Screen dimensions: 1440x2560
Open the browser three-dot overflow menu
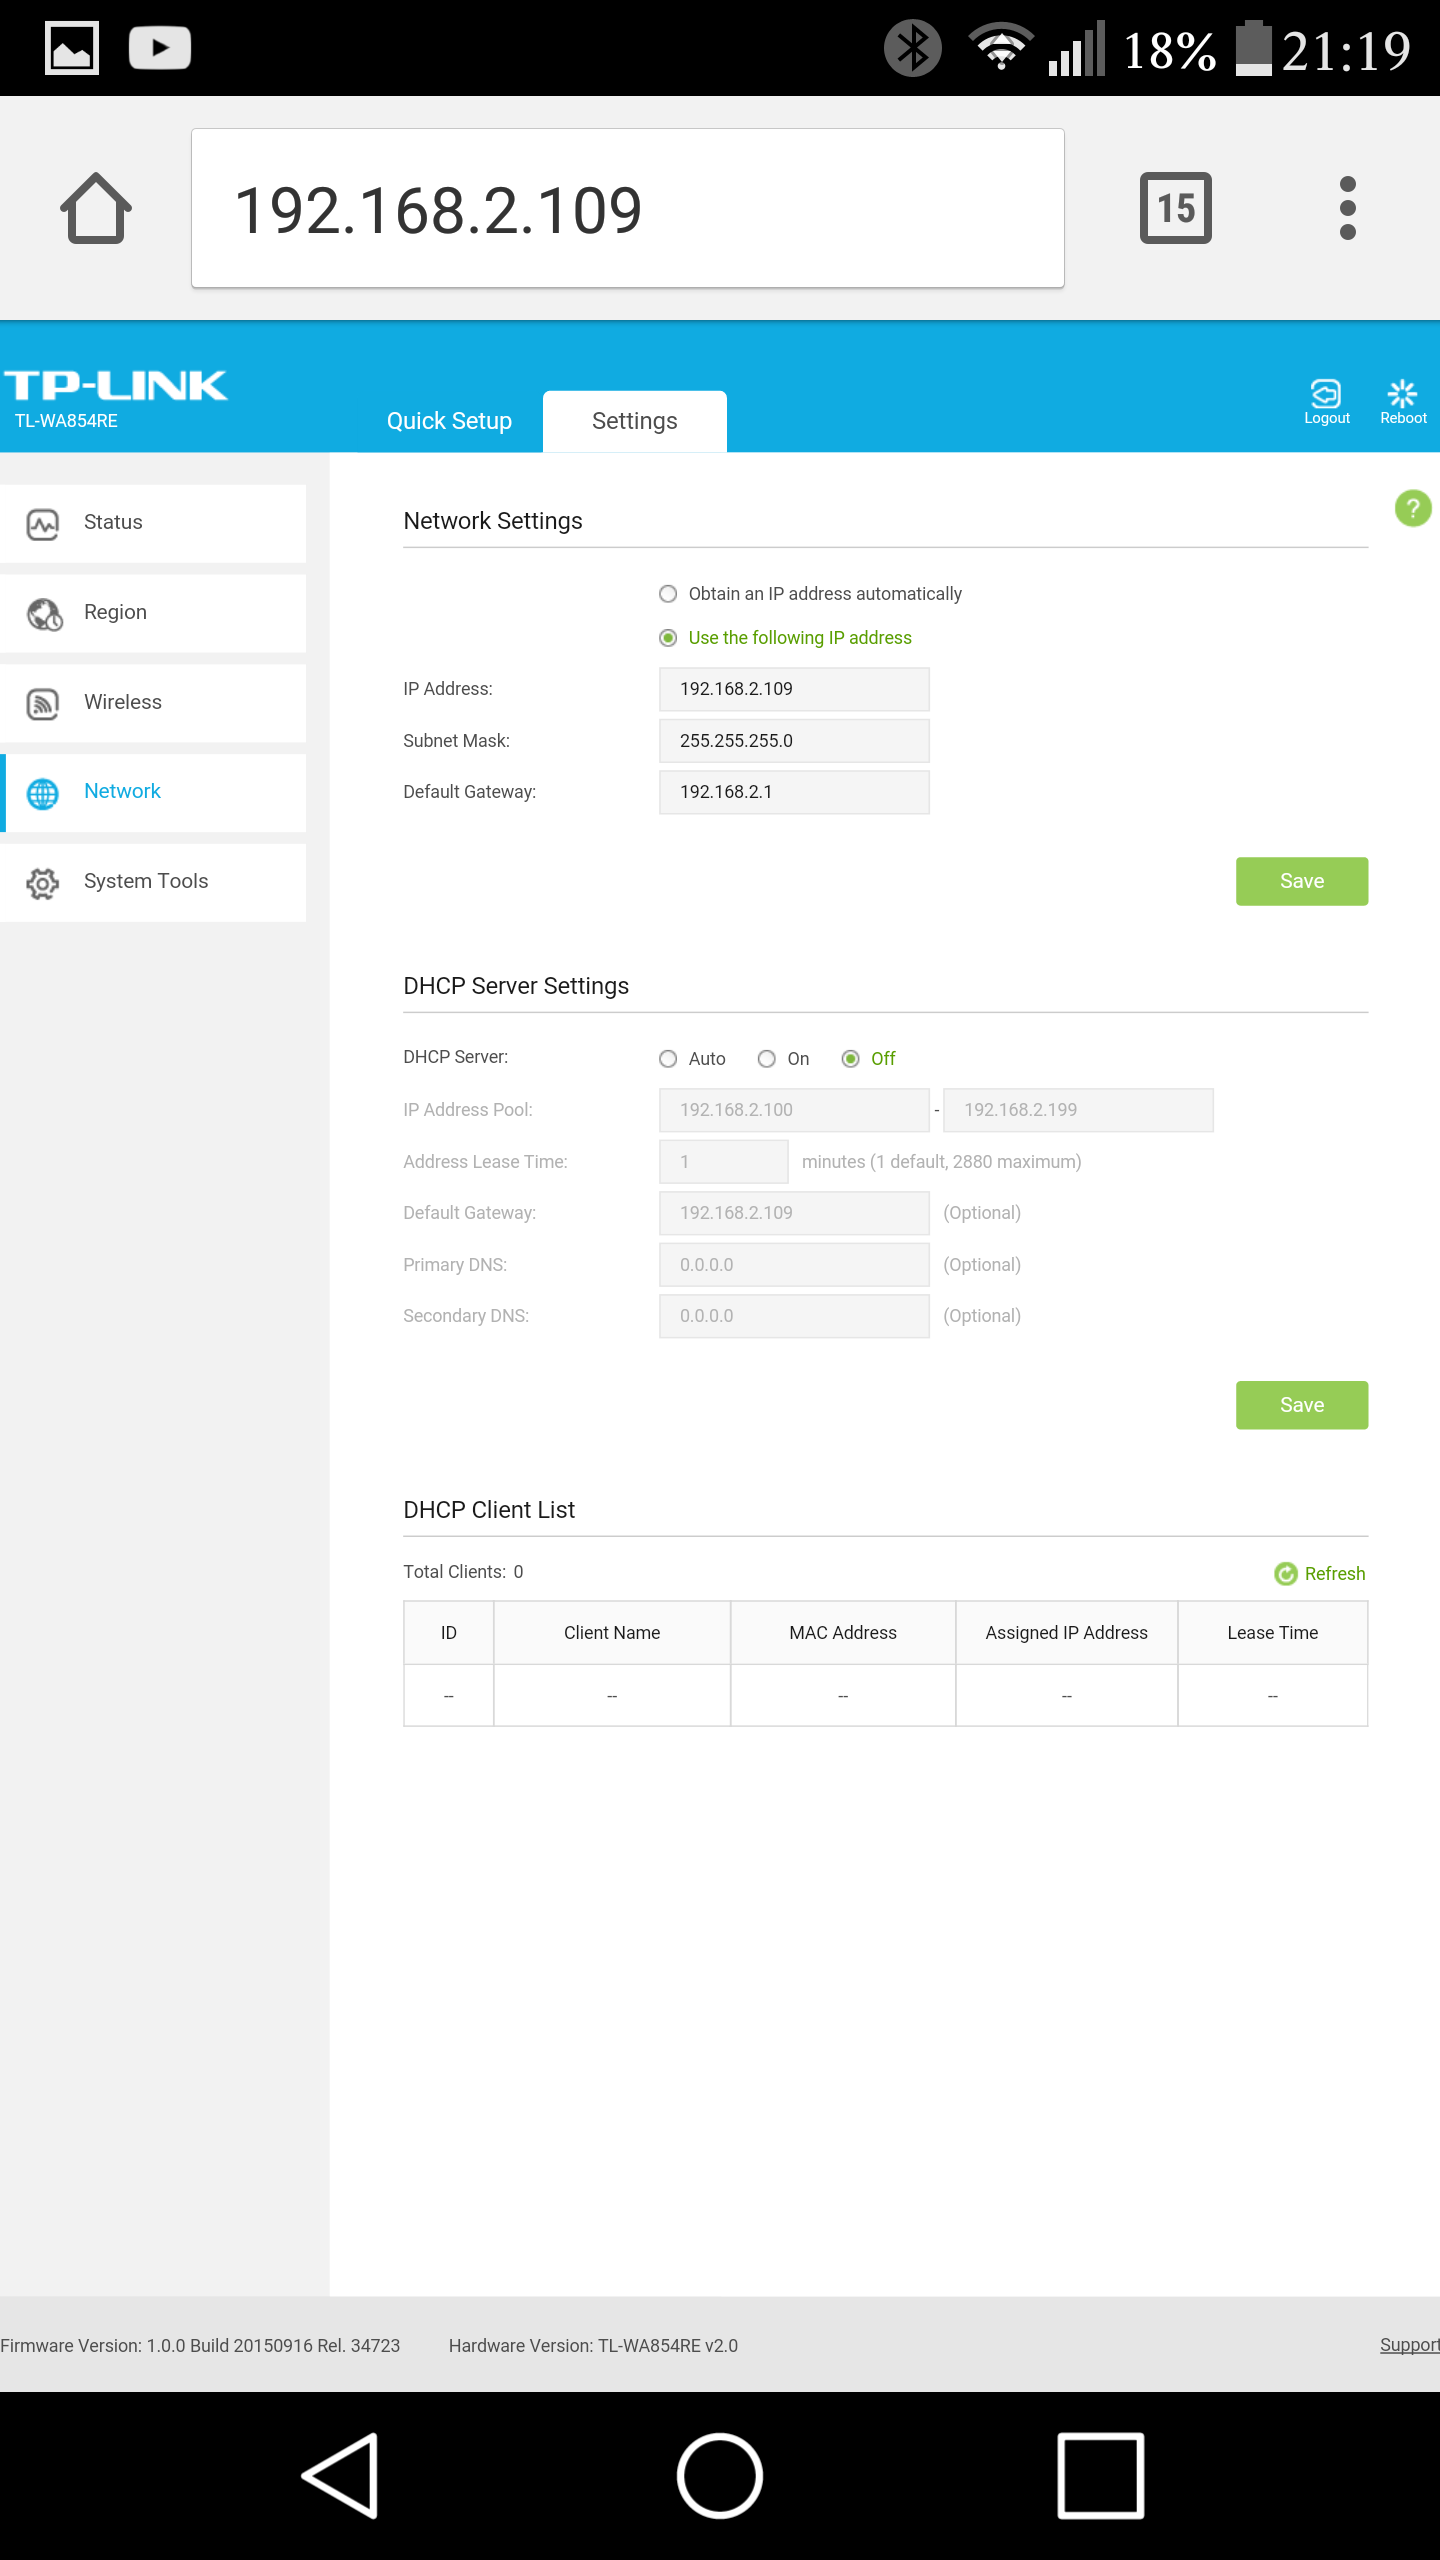[x=1347, y=208]
